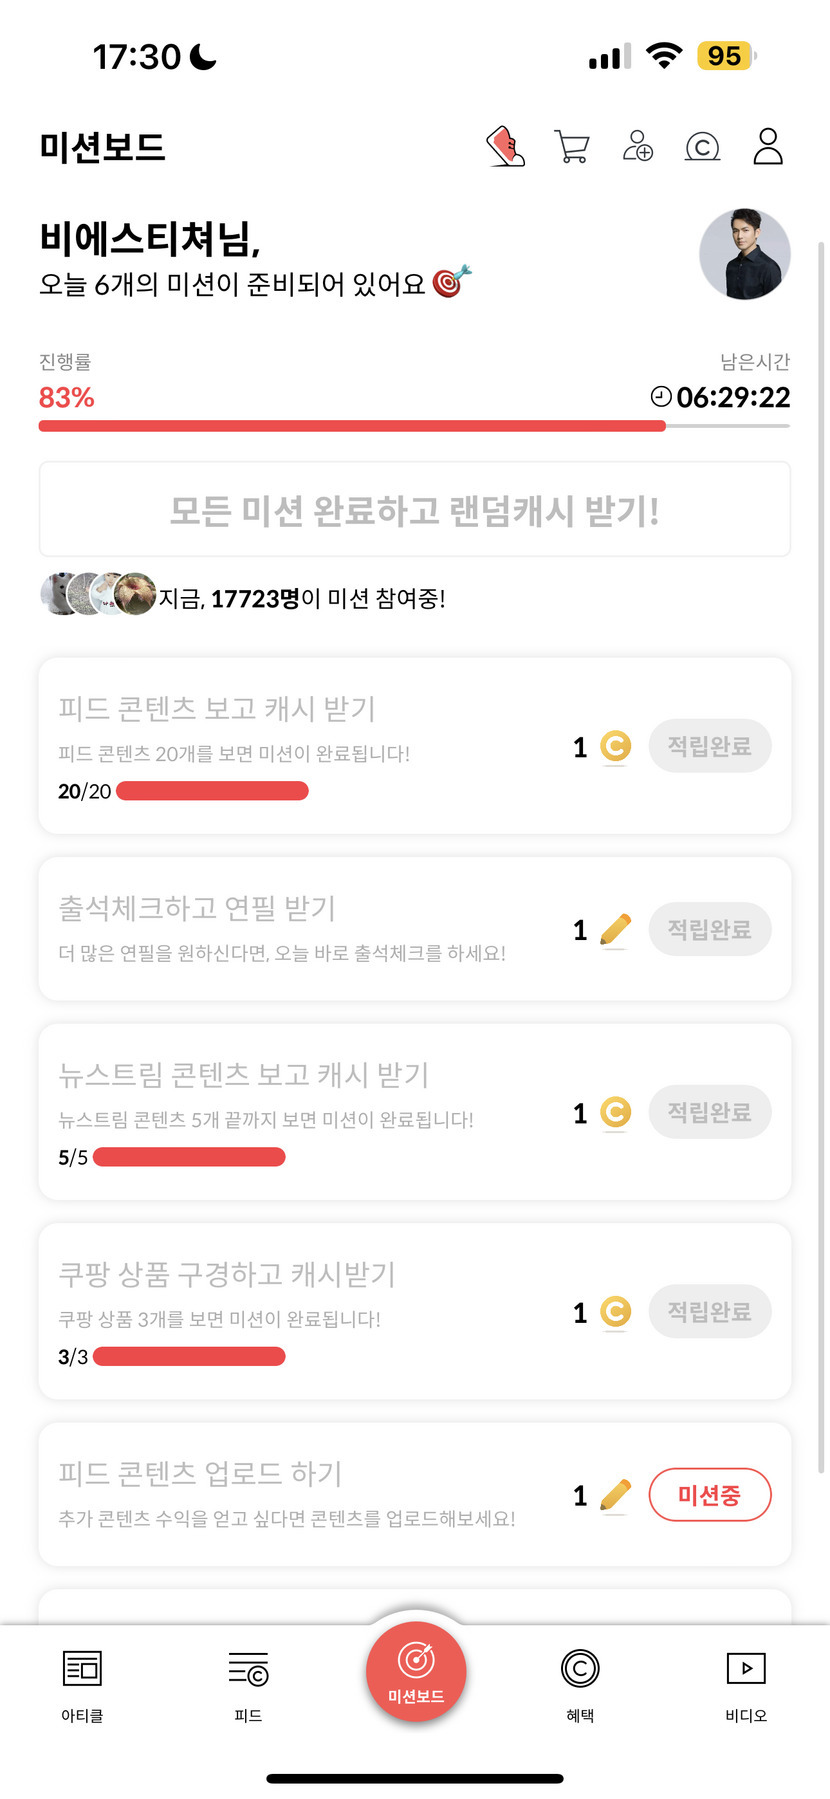Switch to the 아티클 tab
Screen dimensions: 830x1799
82,1686
